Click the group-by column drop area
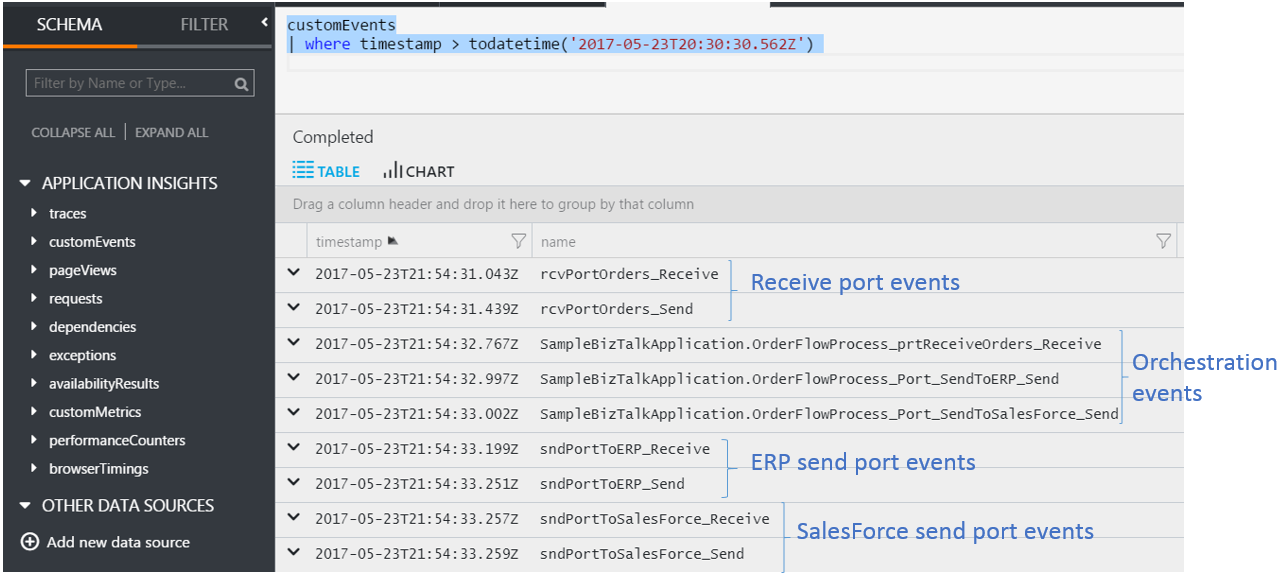The width and height of the screenshot is (1286, 573). pyautogui.click(x=729, y=204)
